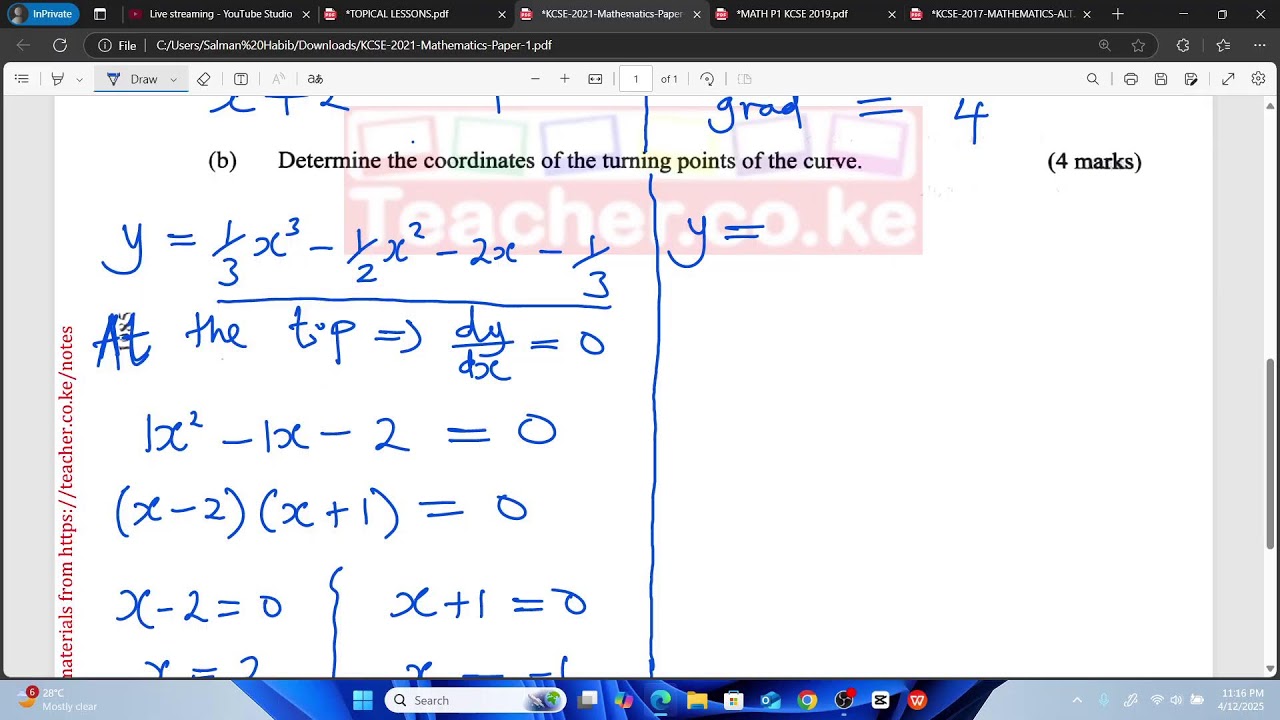Open CapCut from taskbar

880,700
